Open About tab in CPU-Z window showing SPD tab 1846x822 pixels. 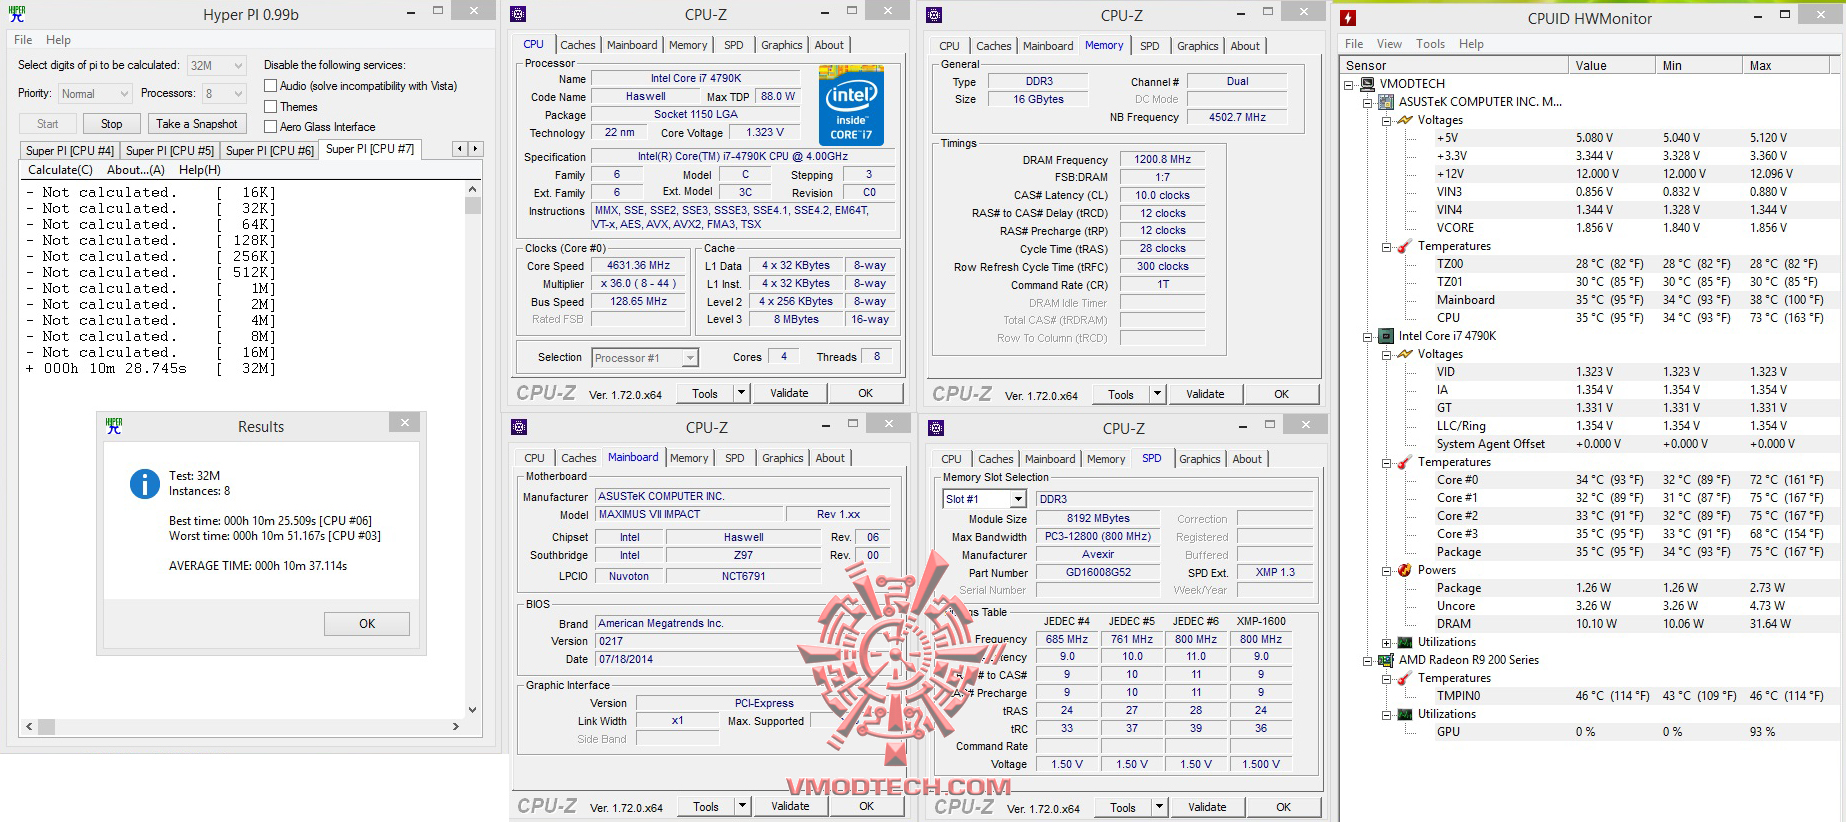1246,459
